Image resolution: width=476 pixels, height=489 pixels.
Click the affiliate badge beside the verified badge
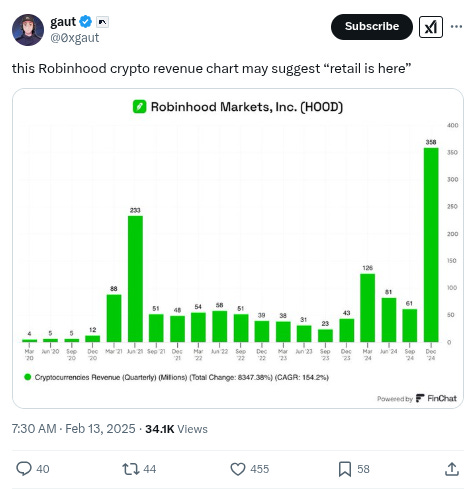click(102, 22)
